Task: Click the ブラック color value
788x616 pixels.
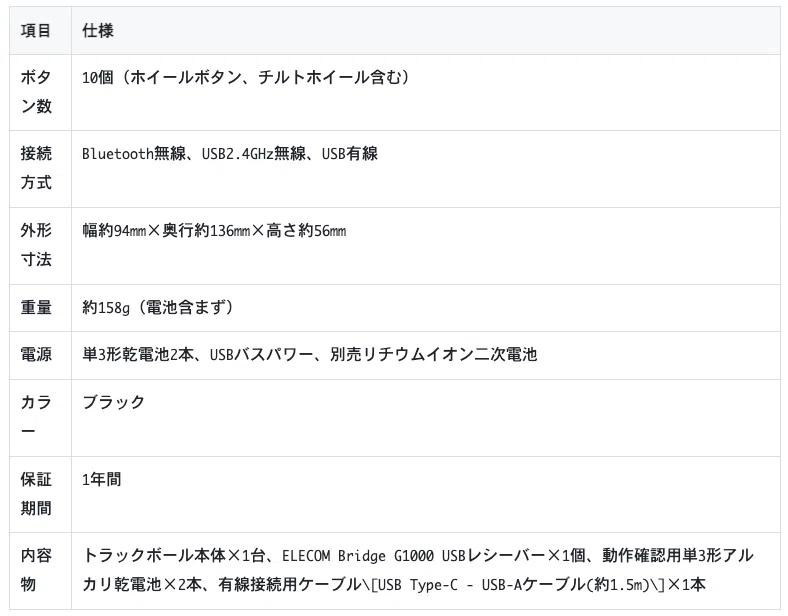Action: click(x=114, y=402)
